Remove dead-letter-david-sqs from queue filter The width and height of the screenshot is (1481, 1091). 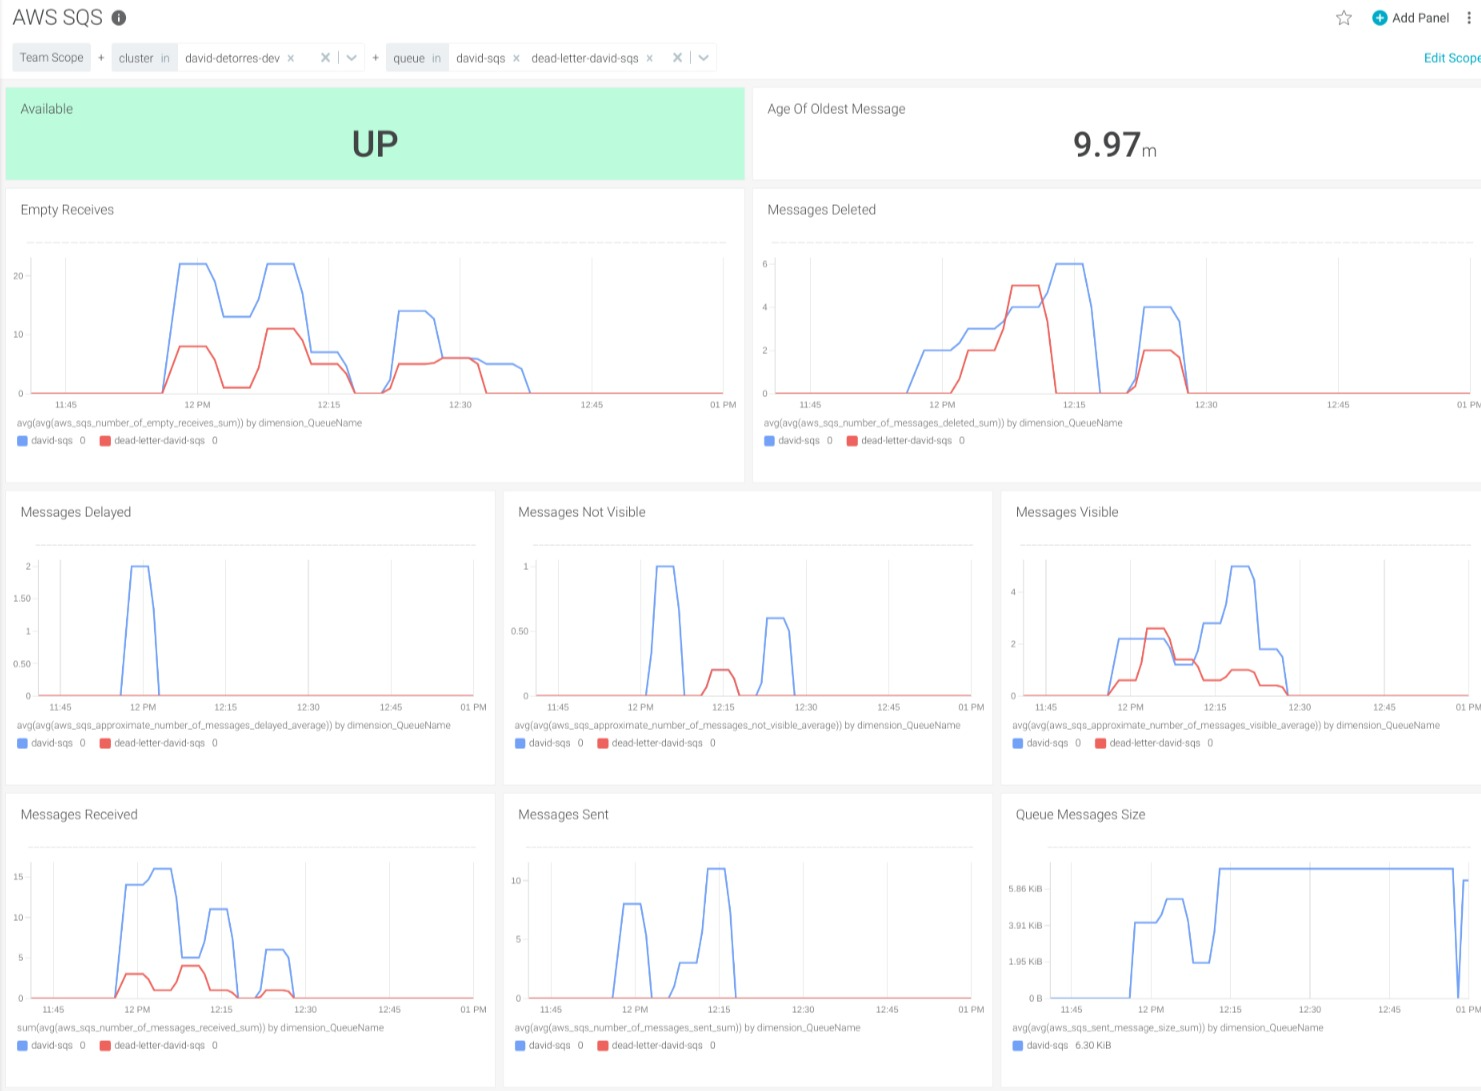650,58
